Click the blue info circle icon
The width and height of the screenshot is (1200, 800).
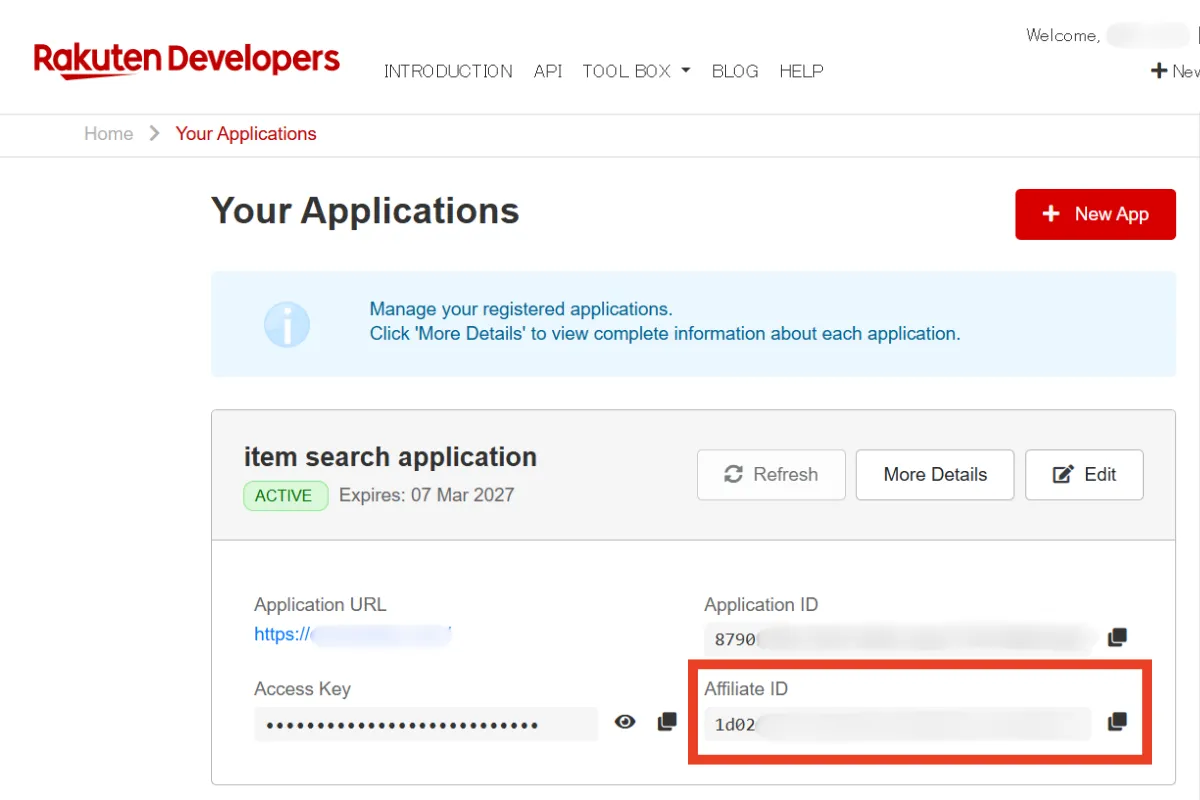pyautogui.click(x=287, y=324)
